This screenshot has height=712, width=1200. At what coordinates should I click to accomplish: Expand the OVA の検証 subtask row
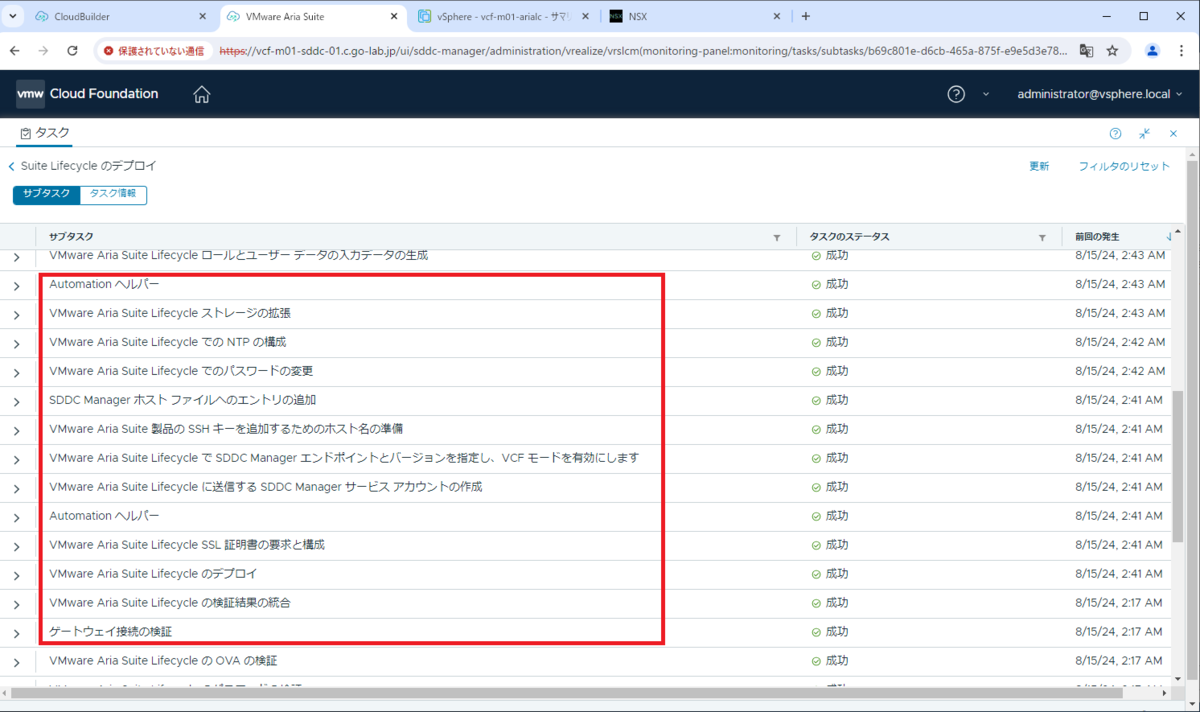click(x=16, y=662)
